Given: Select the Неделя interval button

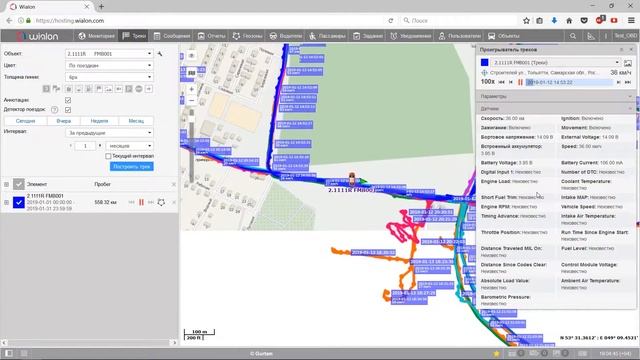Looking at the screenshot, I should (99, 121).
